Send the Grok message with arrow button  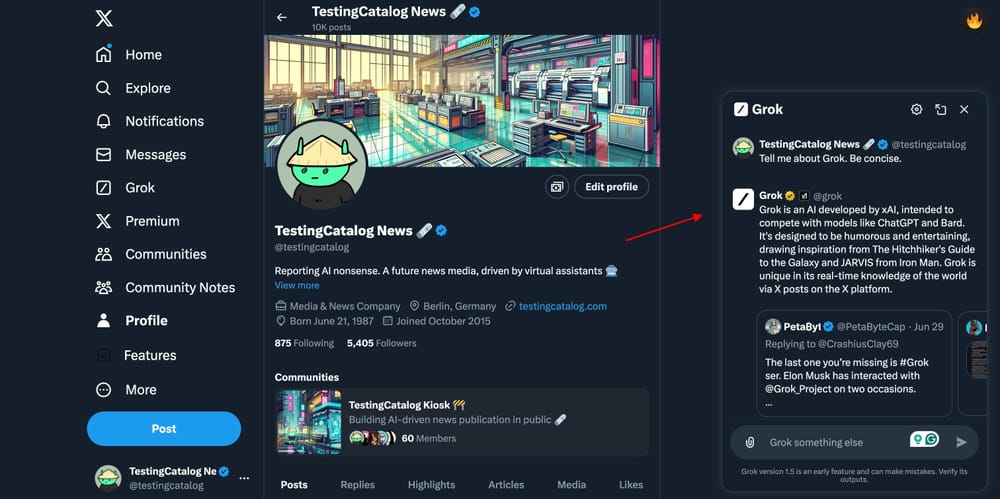(961, 442)
